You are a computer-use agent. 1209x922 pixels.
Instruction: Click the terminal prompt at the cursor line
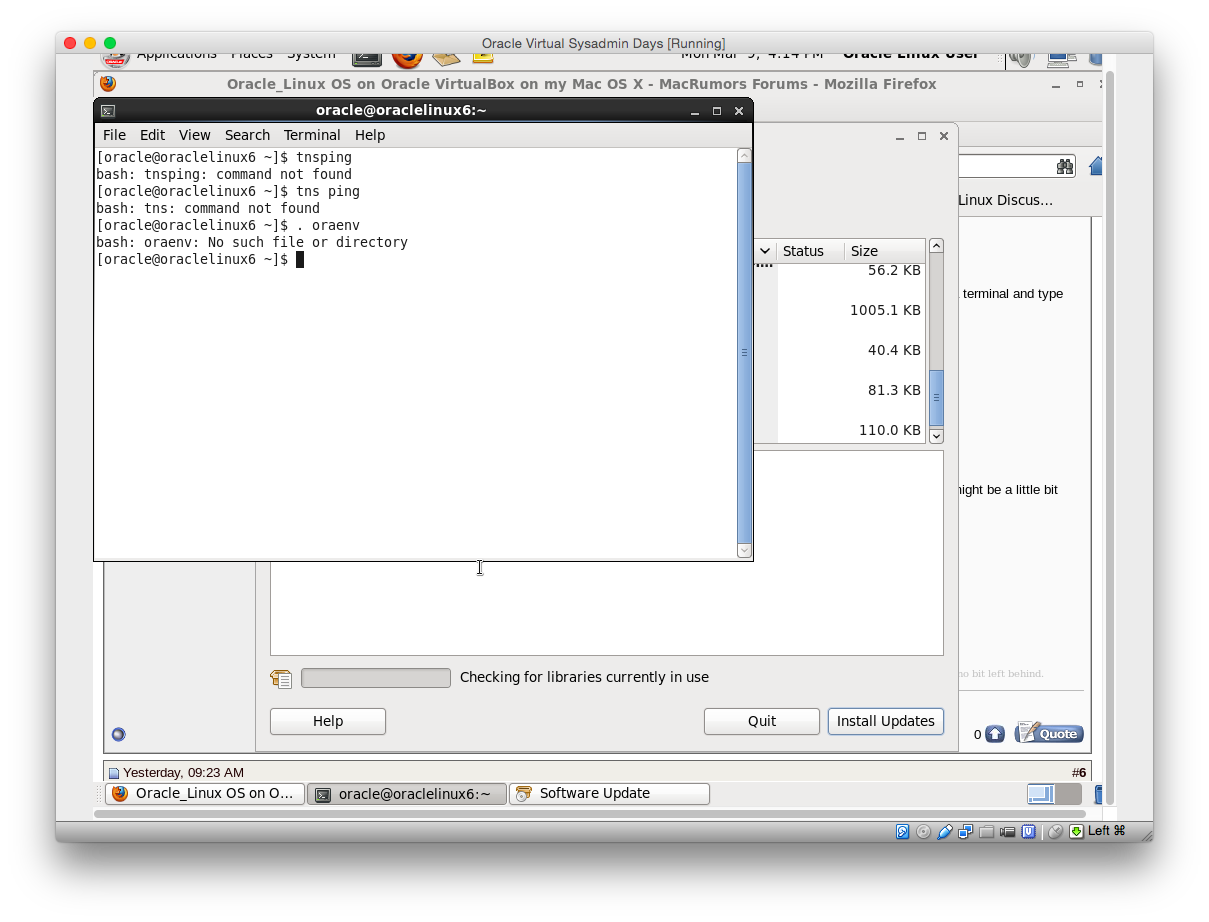pyautogui.click(x=200, y=260)
